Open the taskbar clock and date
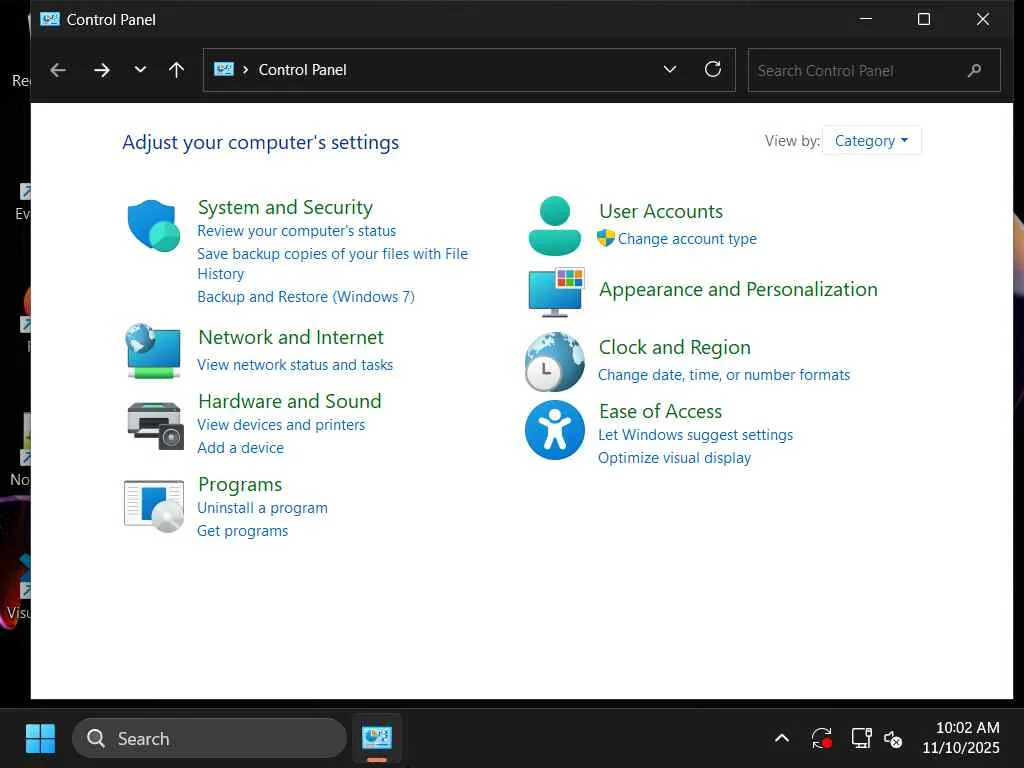Image resolution: width=1024 pixels, height=768 pixels. click(x=961, y=737)
